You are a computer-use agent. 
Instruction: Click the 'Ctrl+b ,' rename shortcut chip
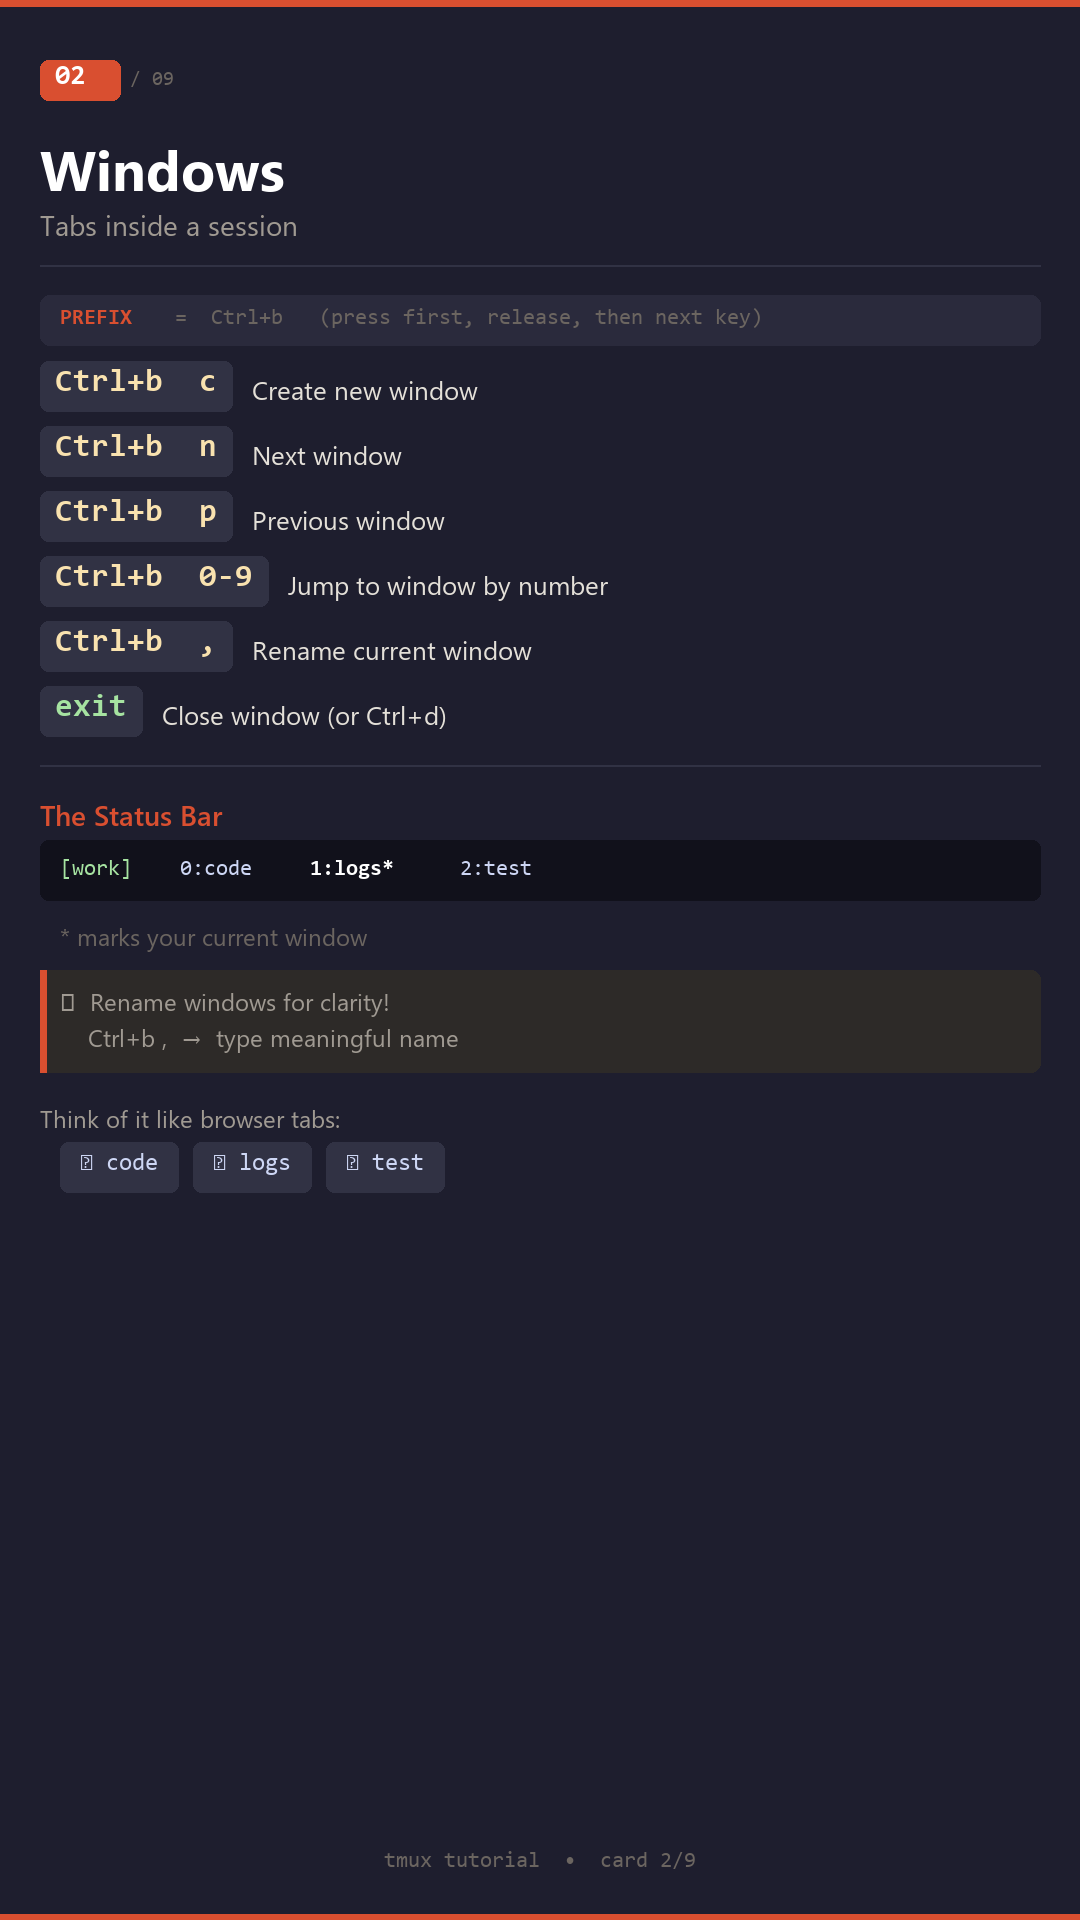click(x=136, y=646)
